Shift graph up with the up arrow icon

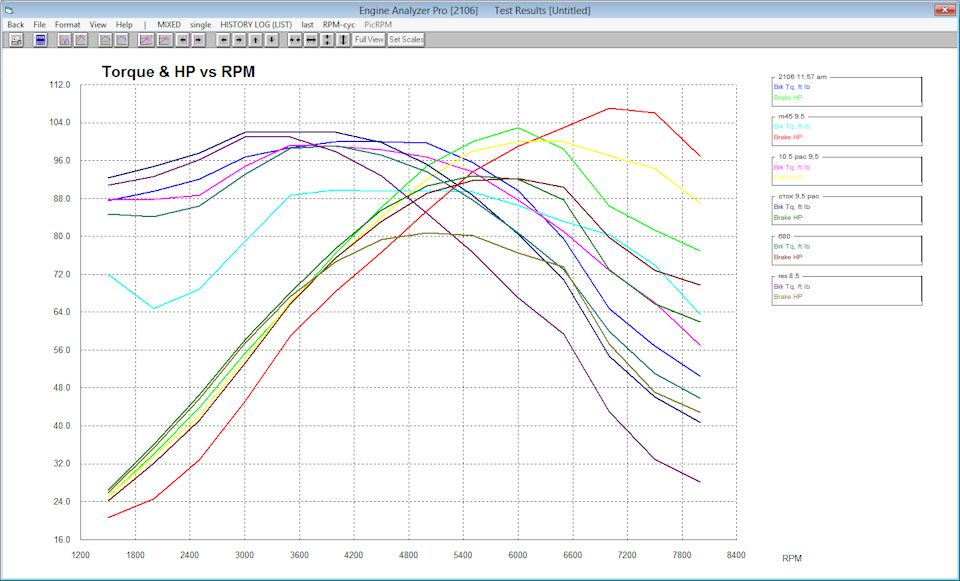255,40
